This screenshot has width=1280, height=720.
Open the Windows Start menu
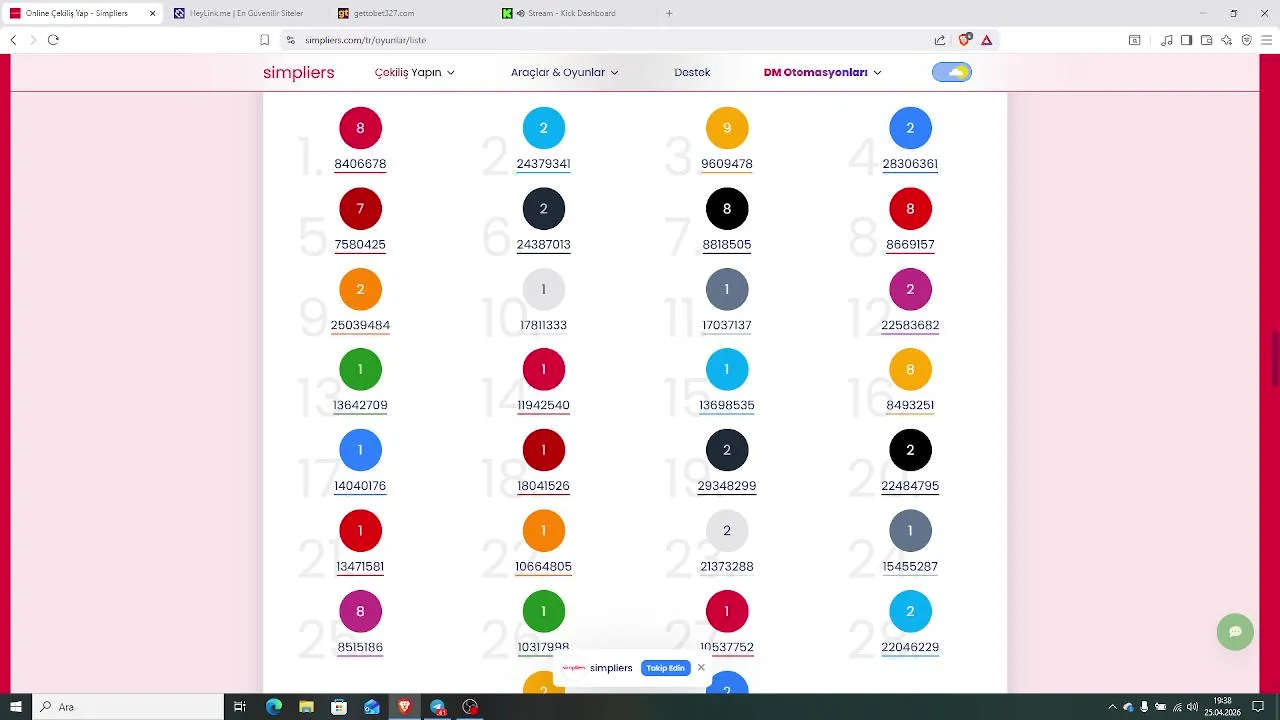[15, 707]
